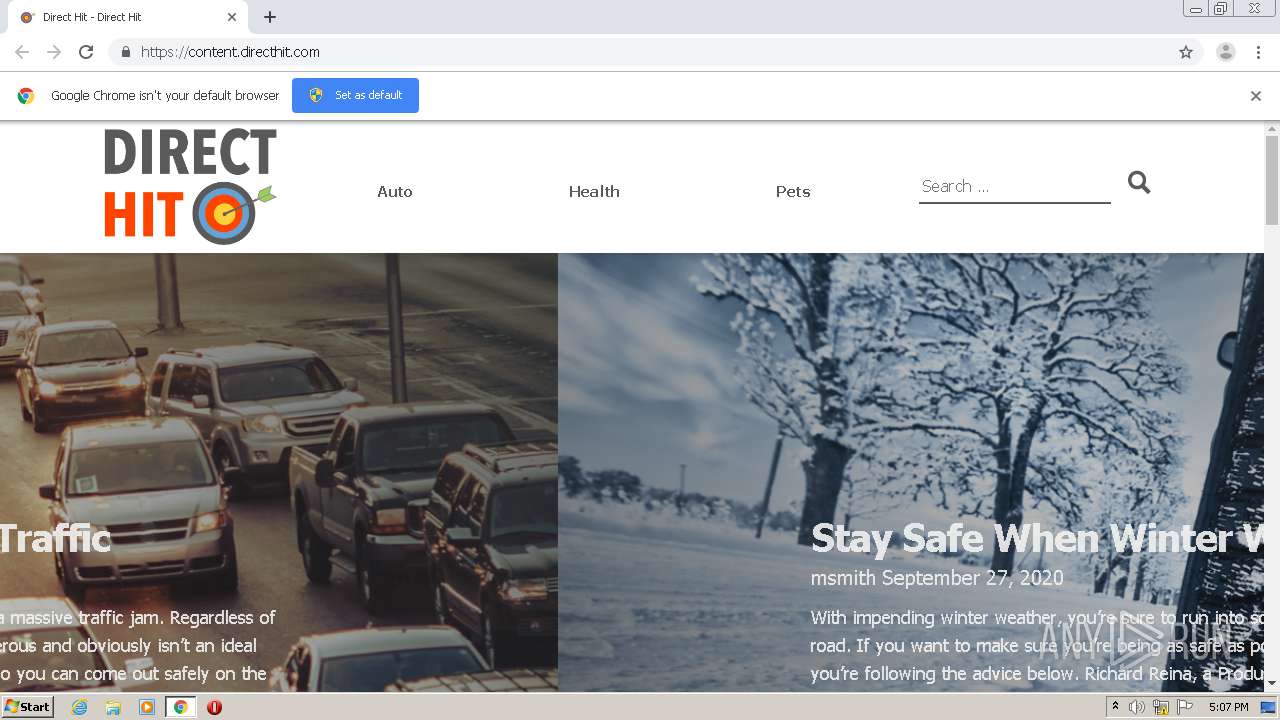Restore down the Chrome window
Image resolution: width=1280 pixels, height=720 pixels.
(1221, 9)
